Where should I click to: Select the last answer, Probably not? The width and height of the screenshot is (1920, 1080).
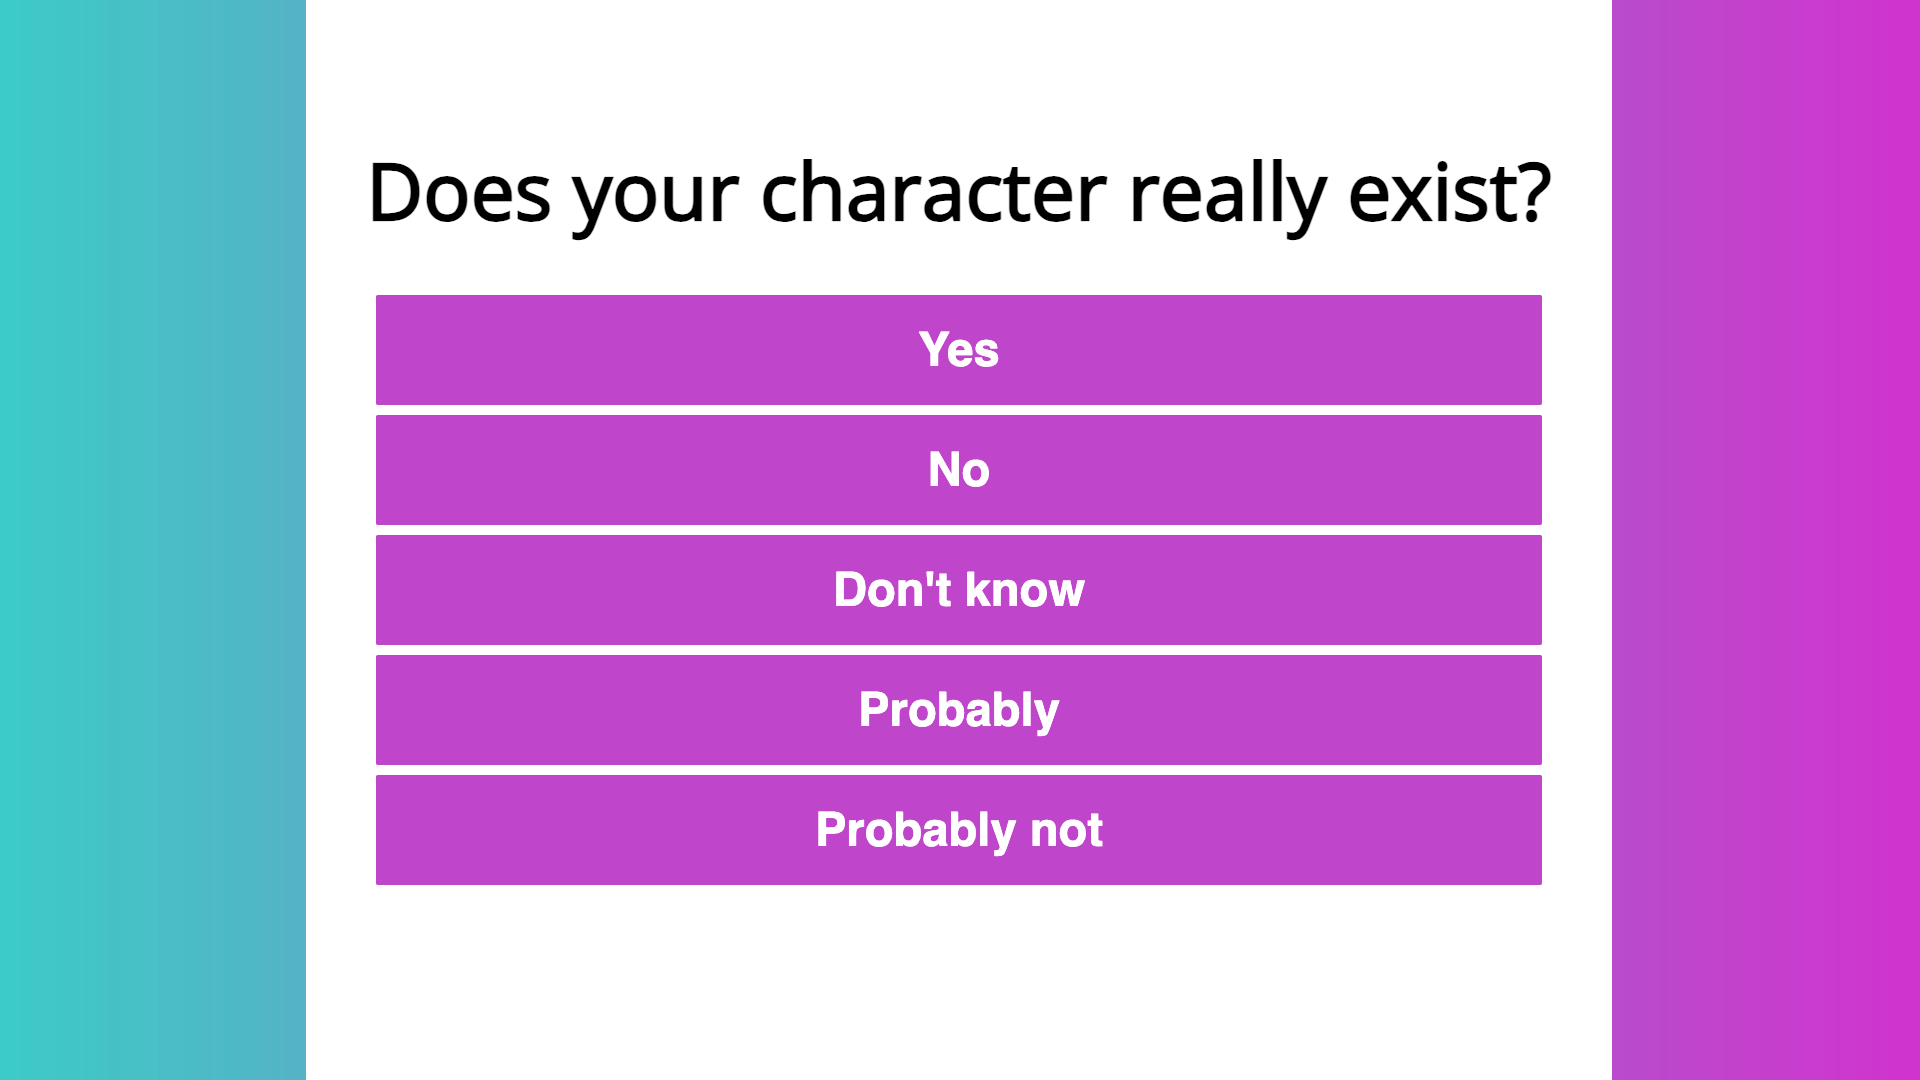coord(958,830)
